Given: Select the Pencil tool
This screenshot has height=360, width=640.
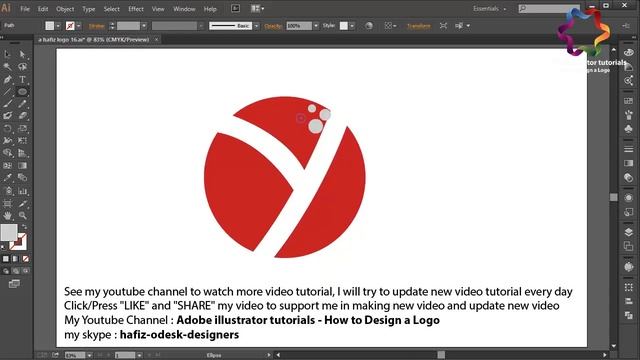Looking at the screenshot, I should (x=22, y=104).
